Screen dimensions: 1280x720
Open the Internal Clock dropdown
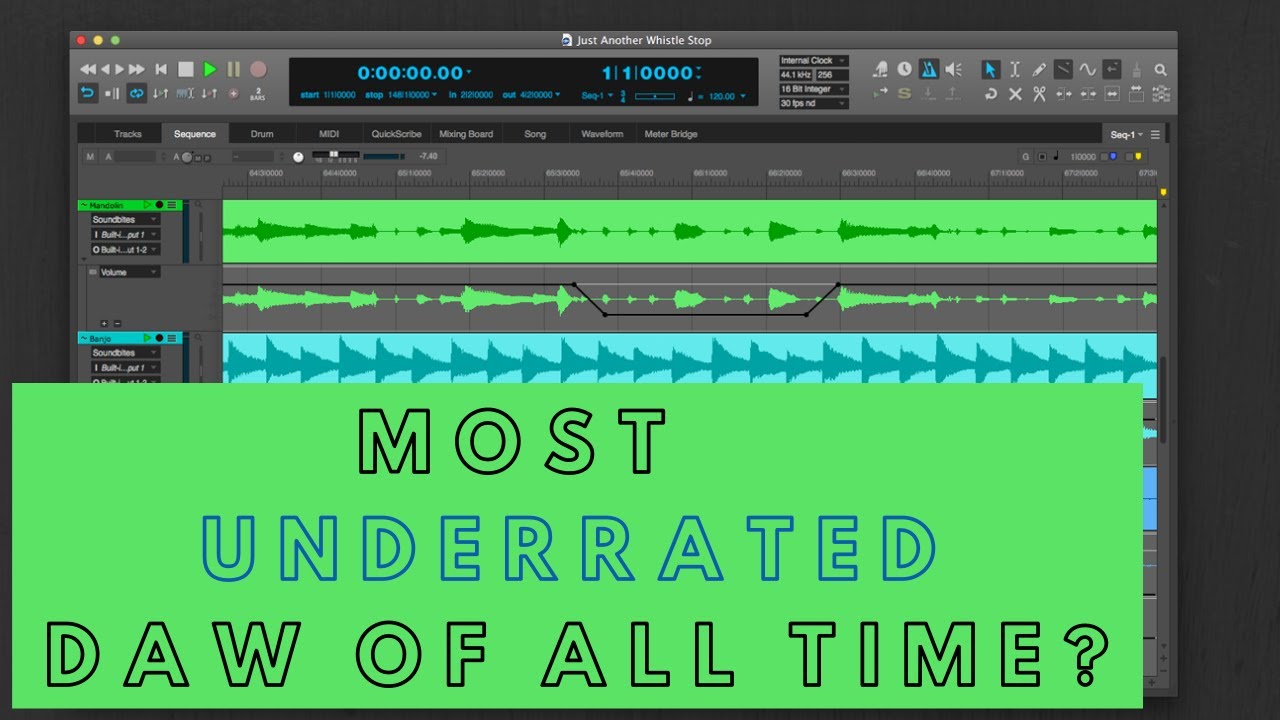[x=814, y=61]
